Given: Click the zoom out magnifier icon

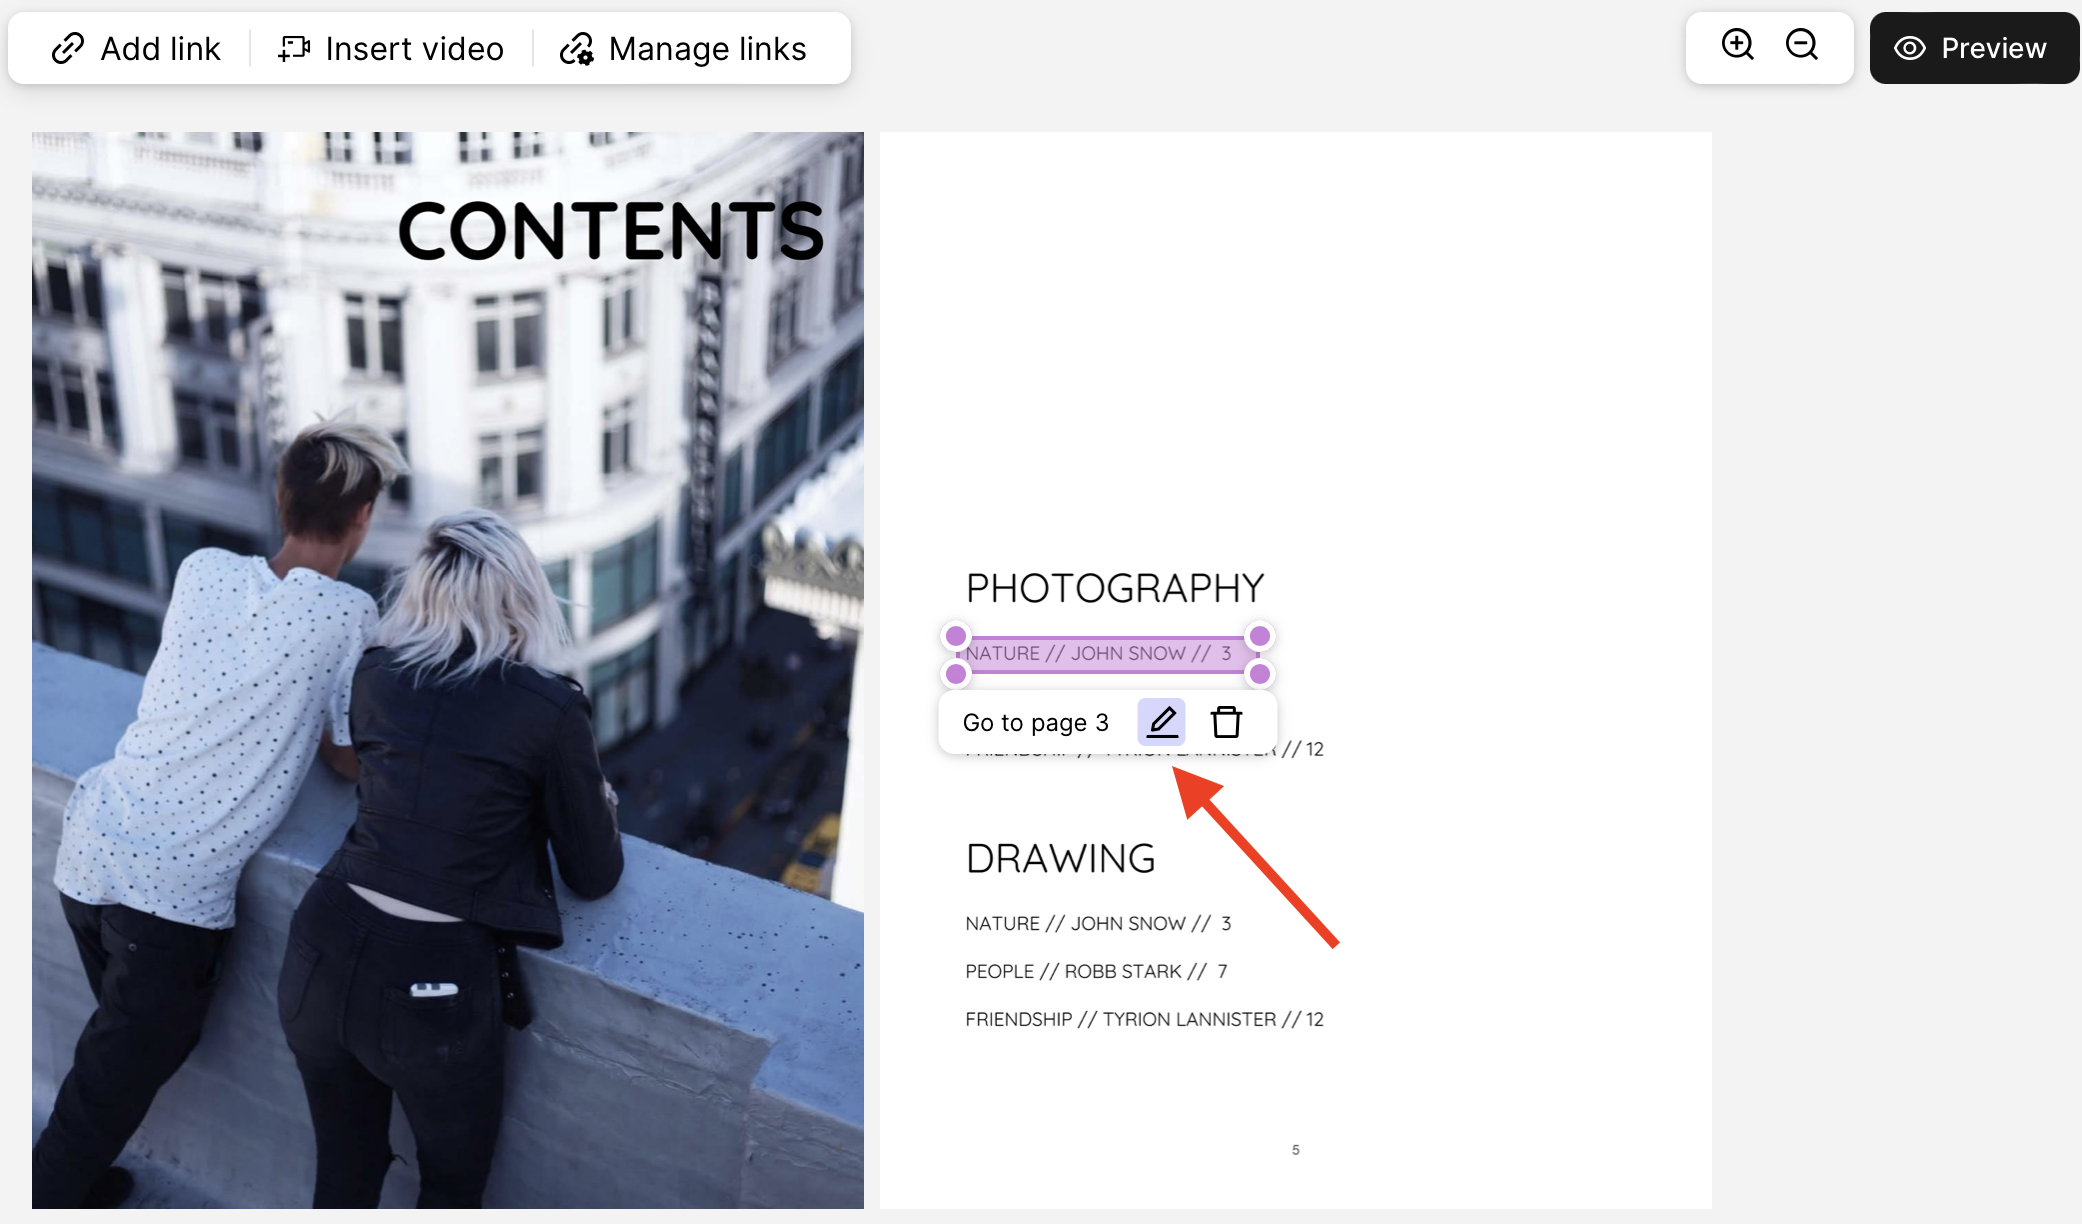Looking at the screenshot, I should click(x=1802, y=45).
